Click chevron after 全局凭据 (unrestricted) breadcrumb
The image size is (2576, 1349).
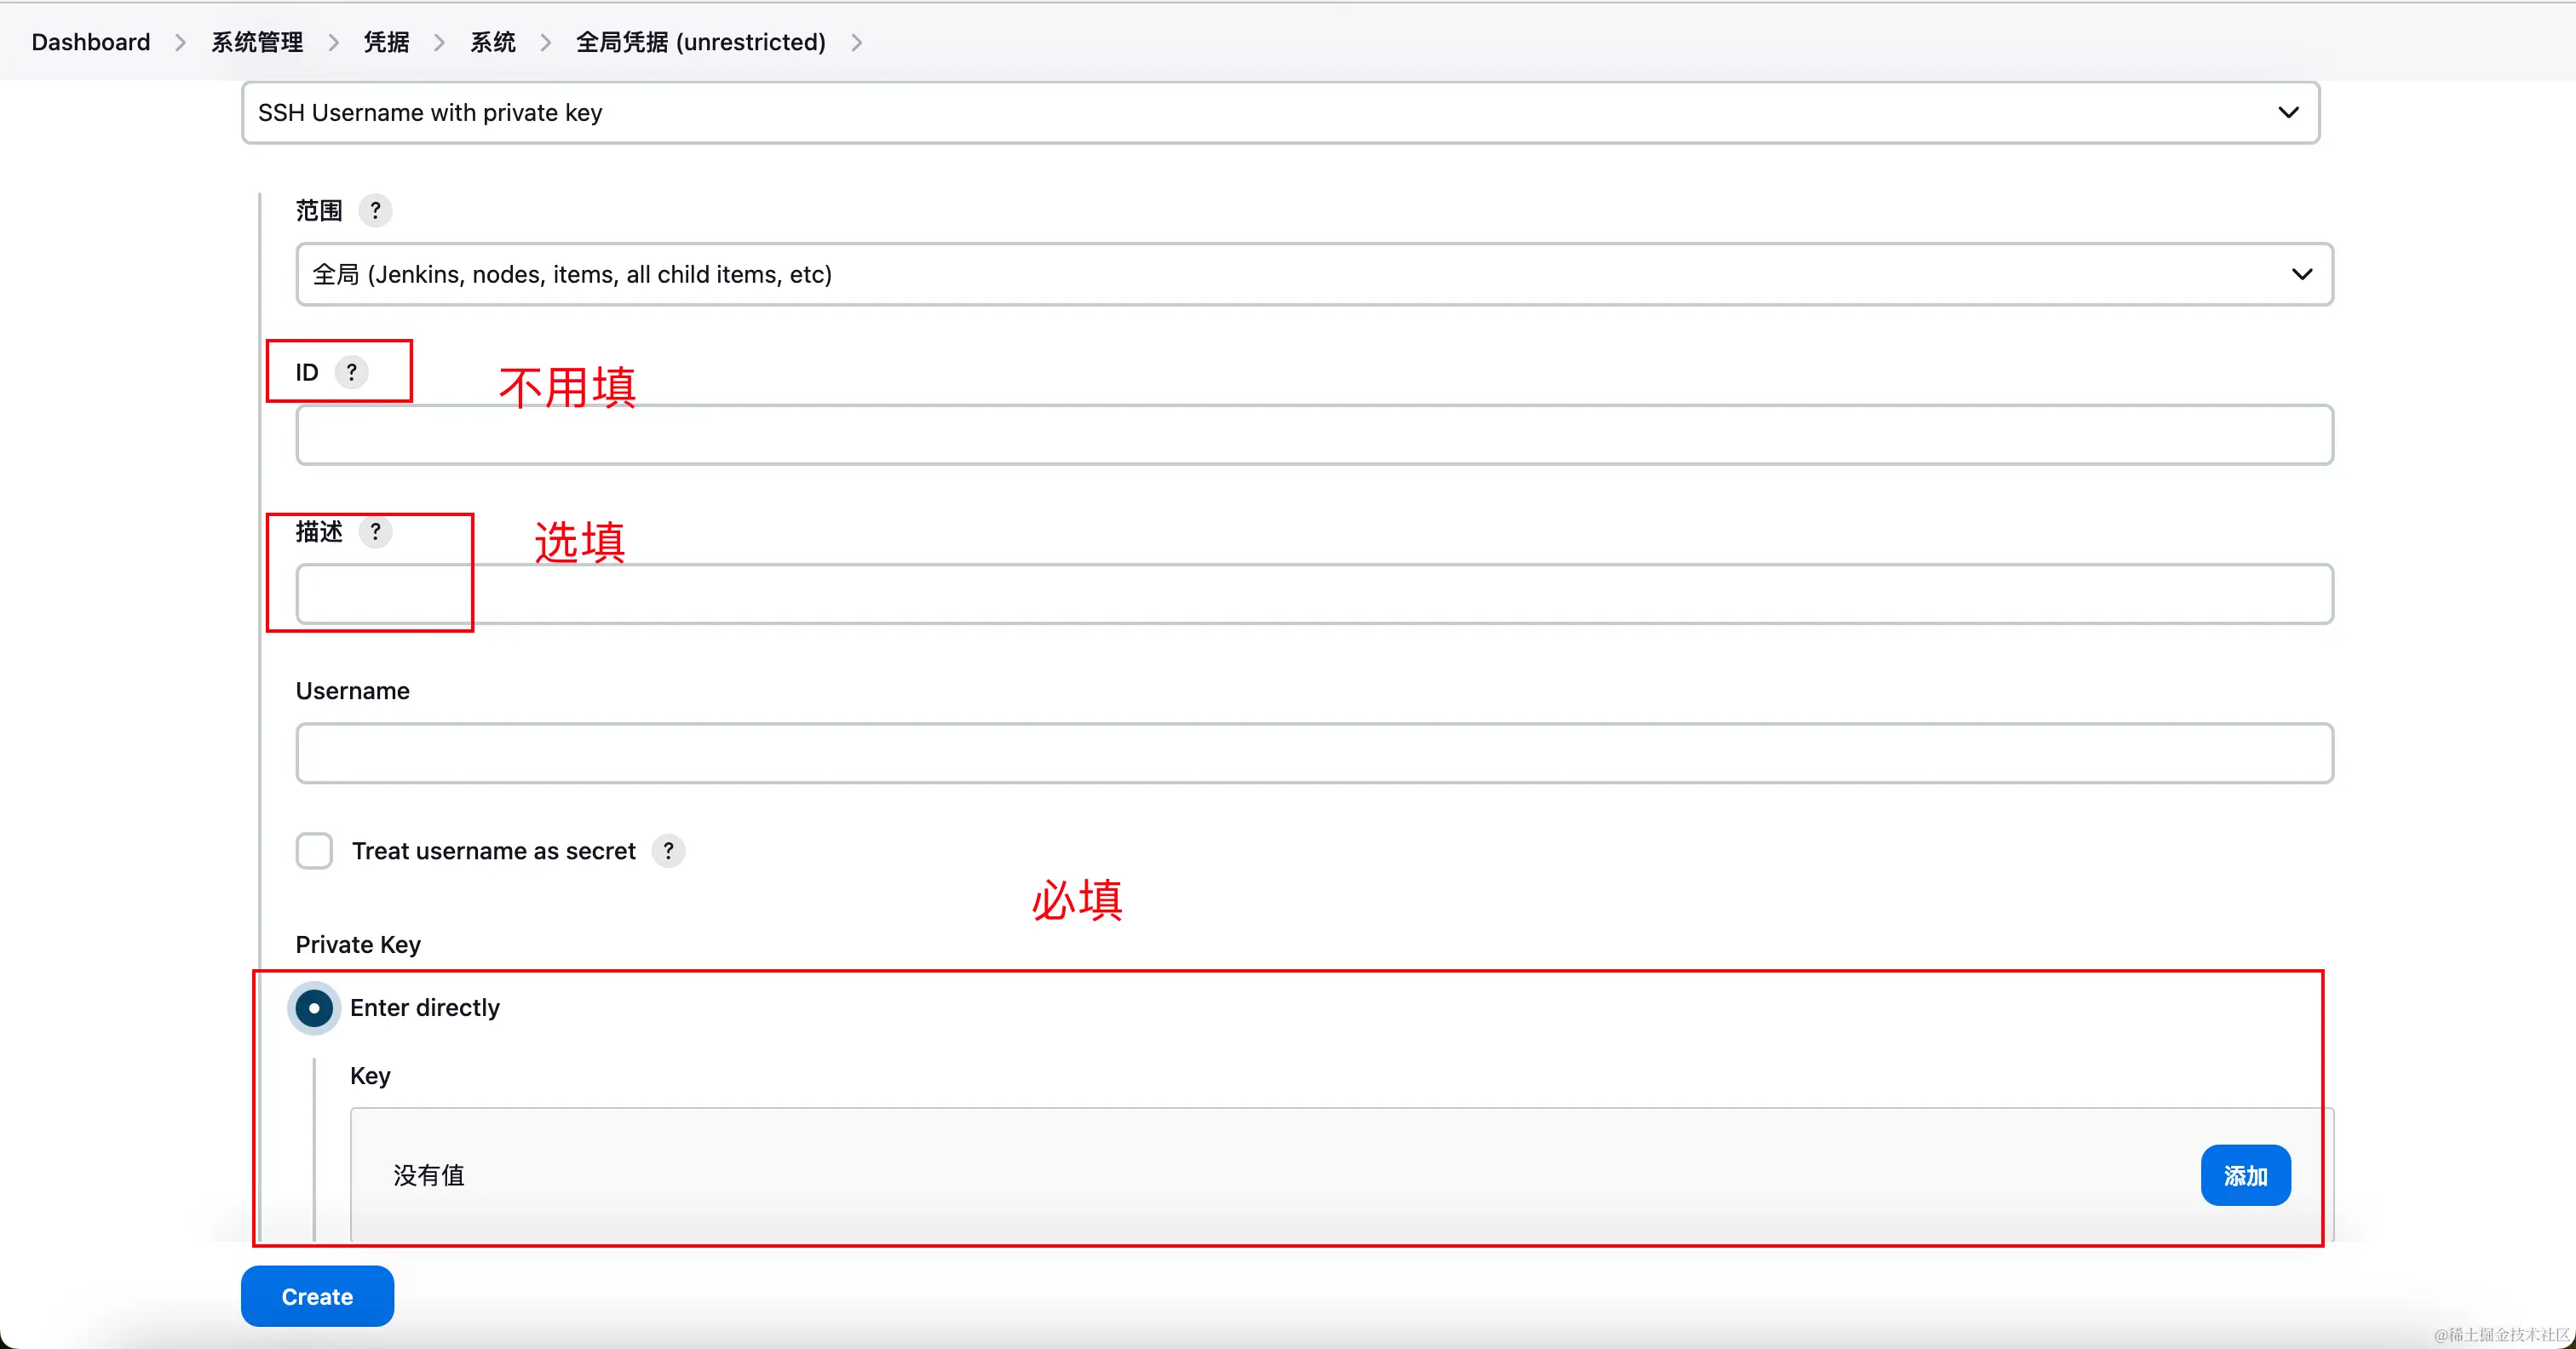pos(857,43)
